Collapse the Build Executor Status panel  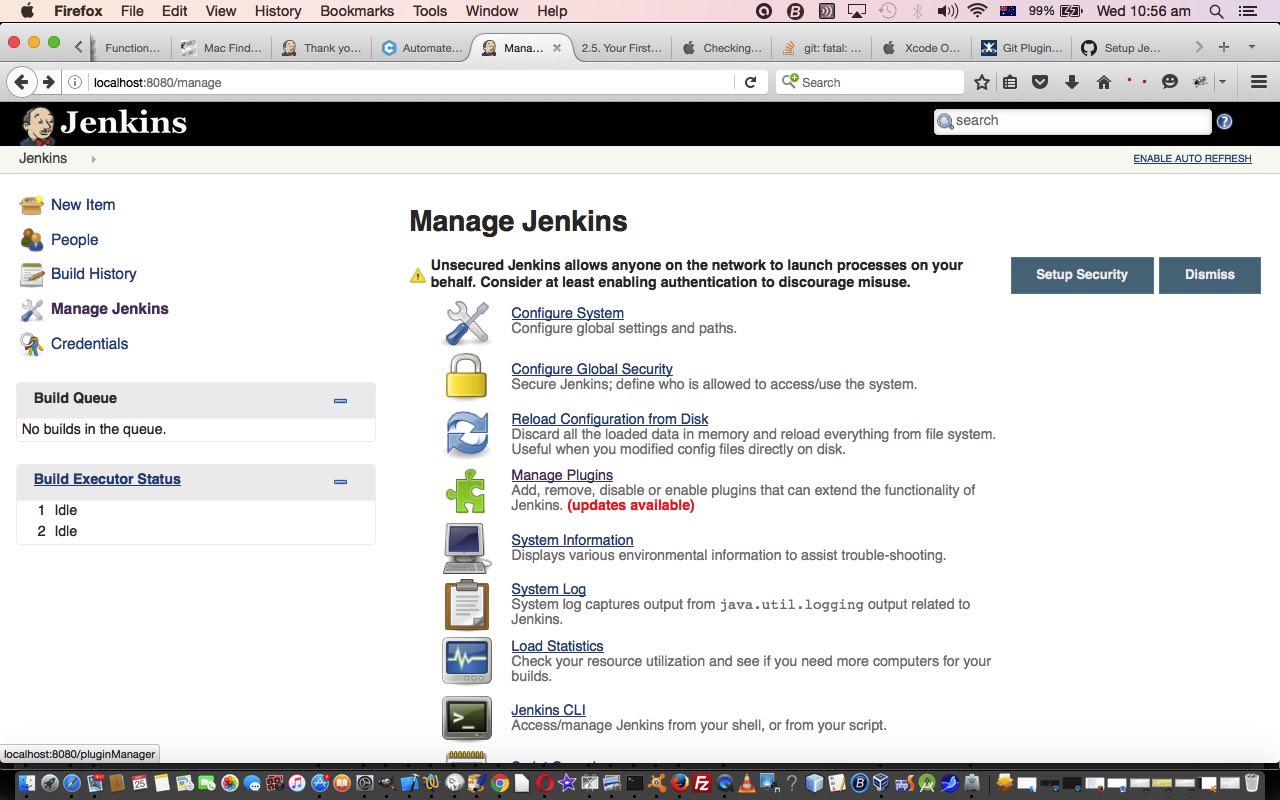[x=340, y=481]
